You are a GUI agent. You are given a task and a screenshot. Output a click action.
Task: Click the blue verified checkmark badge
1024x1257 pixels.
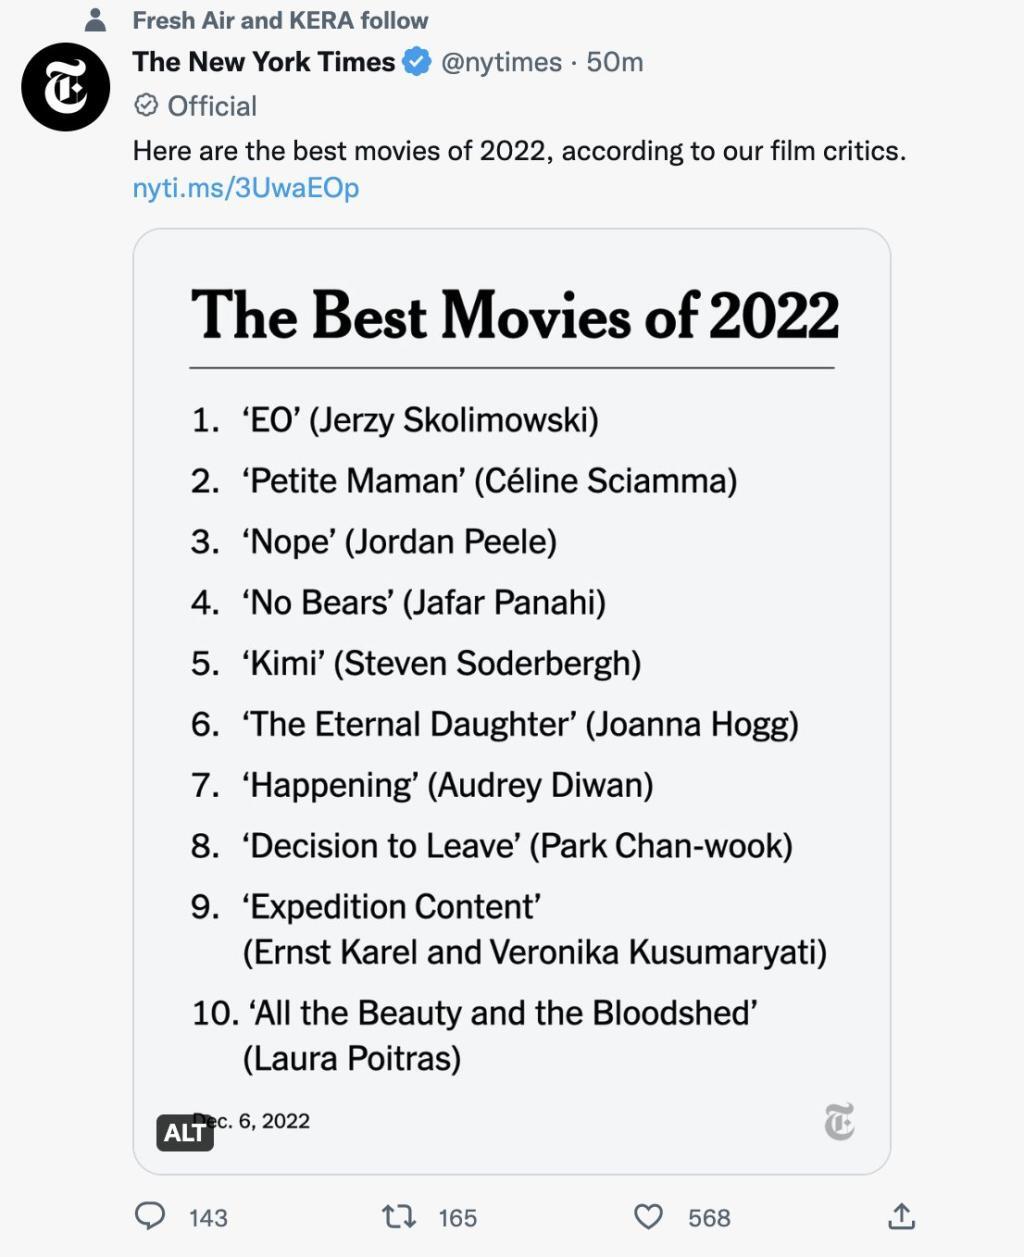point(417,62)
